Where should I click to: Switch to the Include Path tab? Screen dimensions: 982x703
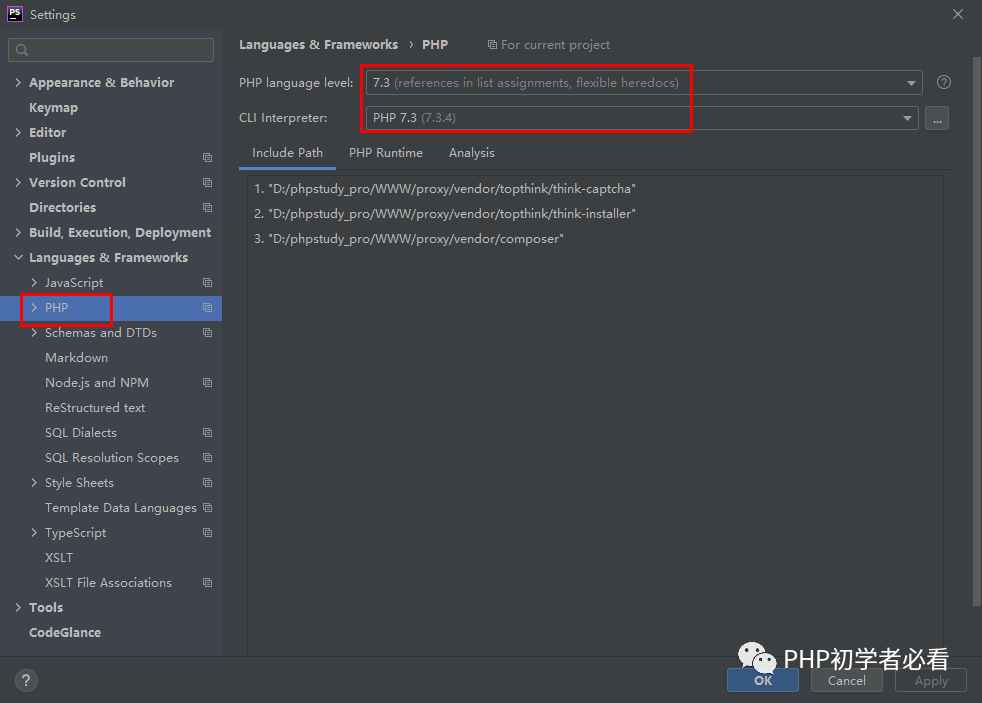pyautogui.click(x=287, y=153)
